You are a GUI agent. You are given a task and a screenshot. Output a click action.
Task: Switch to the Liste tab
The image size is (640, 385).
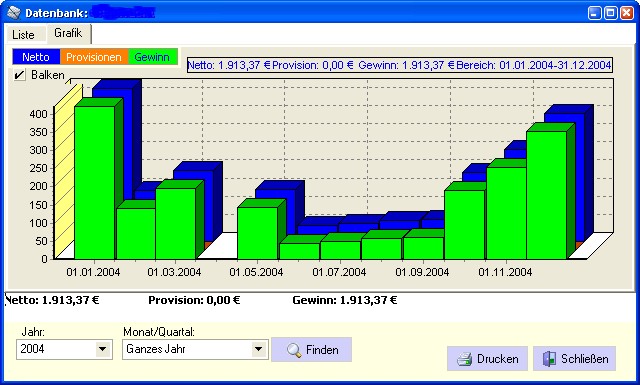(23, 34)
